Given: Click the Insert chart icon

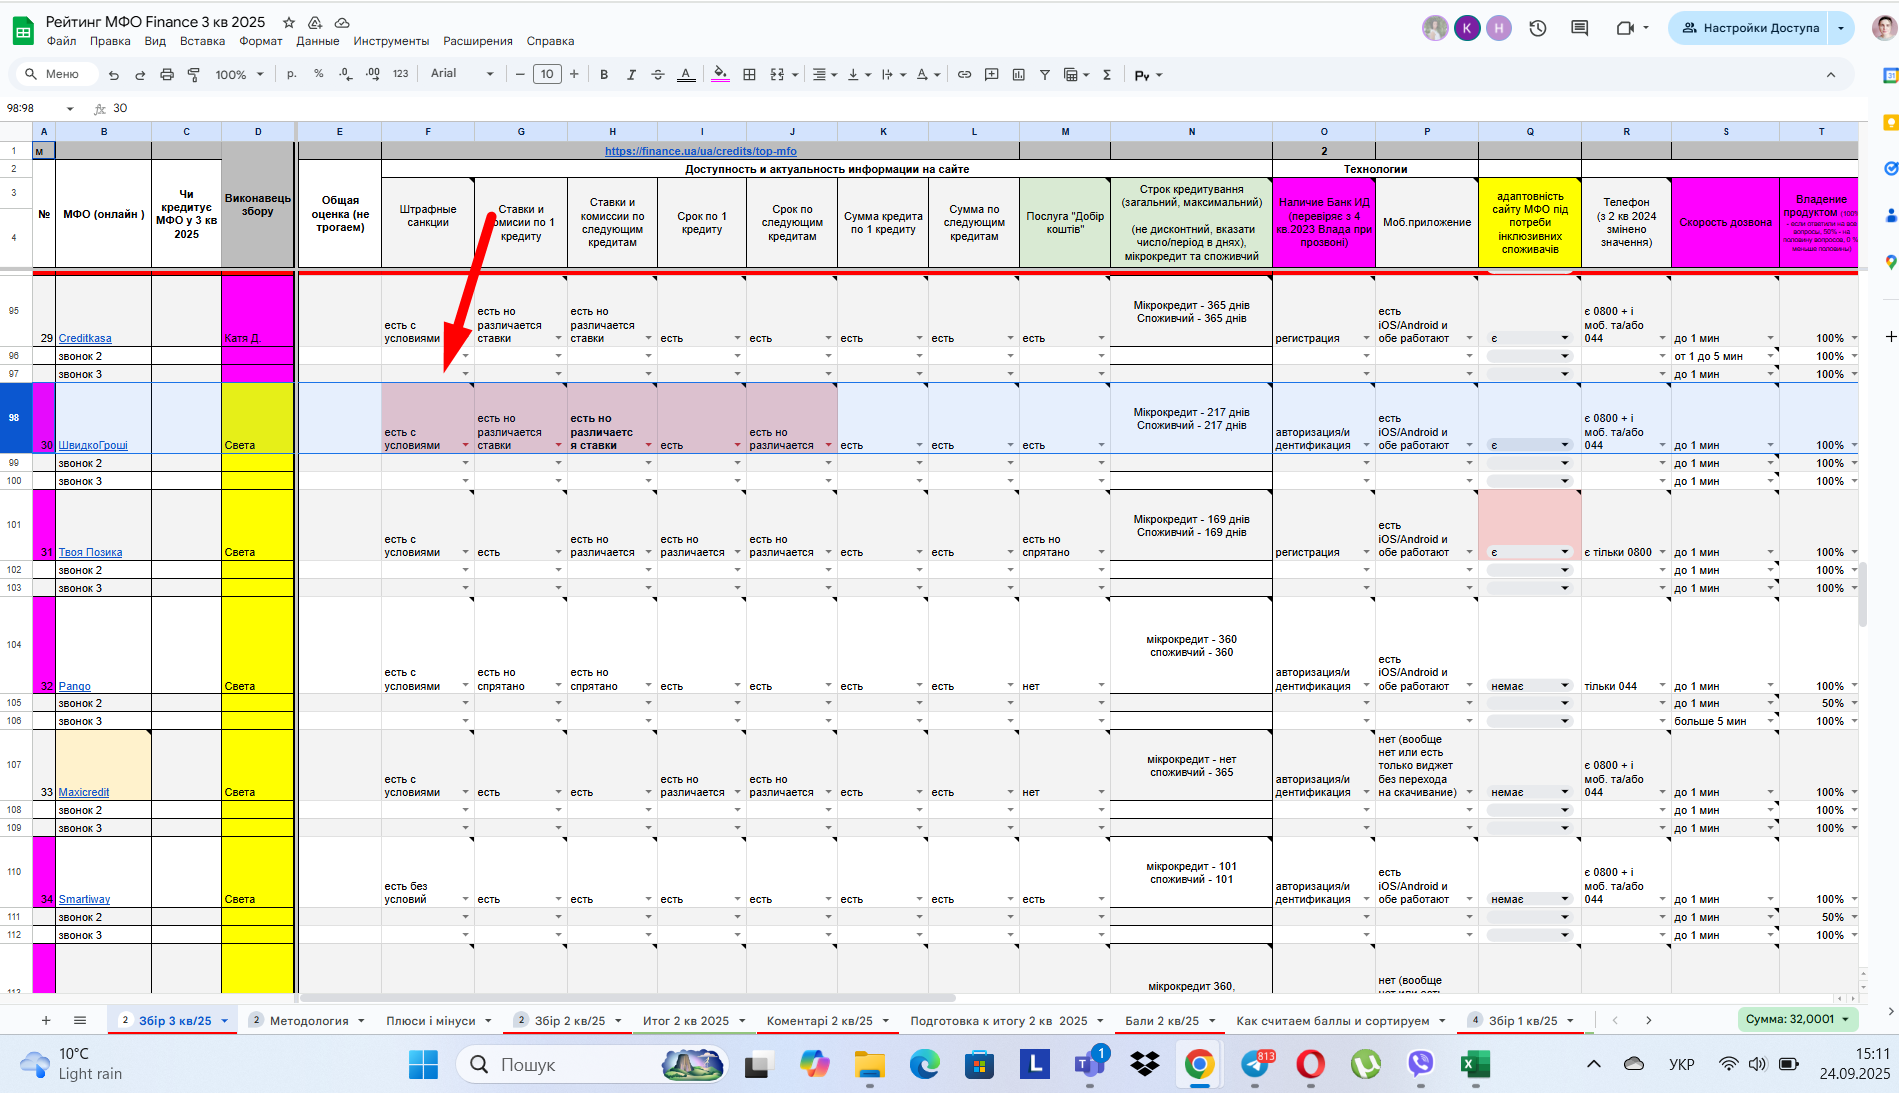Looking at the screenshot, I should [x=1018, y=75].
